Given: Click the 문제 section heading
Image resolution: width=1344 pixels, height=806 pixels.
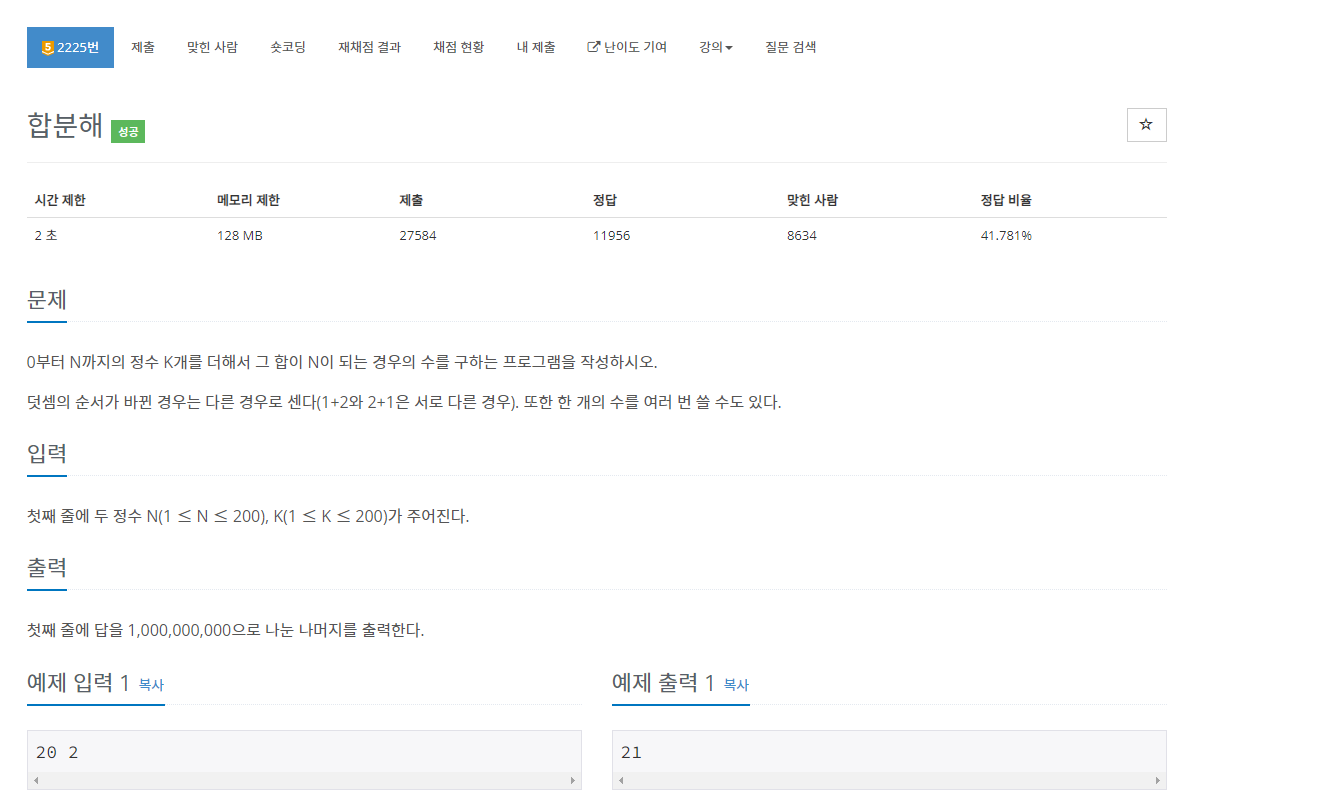Looking at the screenshot, I should click(x=47, y=299).
